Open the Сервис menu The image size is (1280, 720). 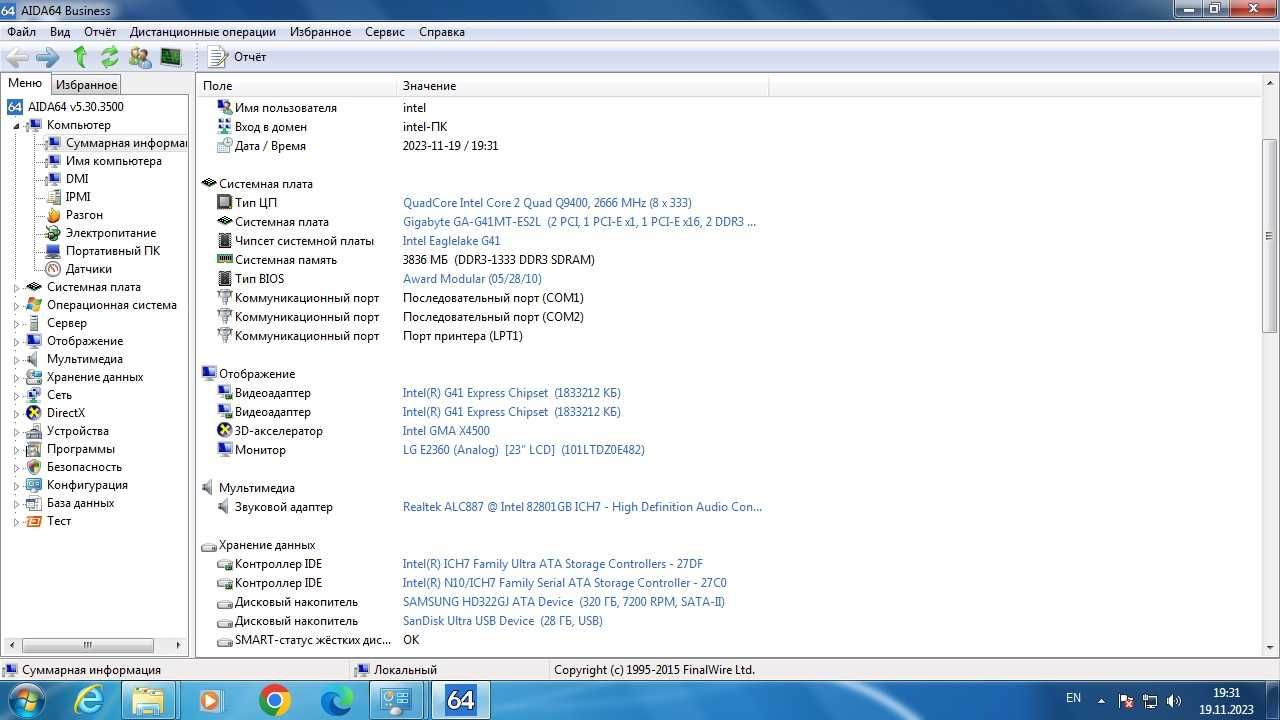[x=385, y=32]
